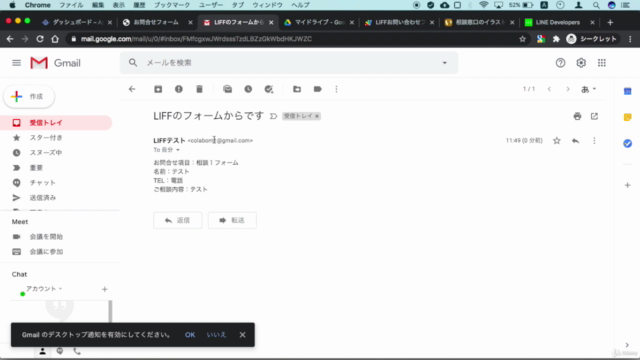Image resolution: width=640 pixels, height=360 pixels.
Task: Click いいえ on notification prompt
Action: [x=216, y=335]
